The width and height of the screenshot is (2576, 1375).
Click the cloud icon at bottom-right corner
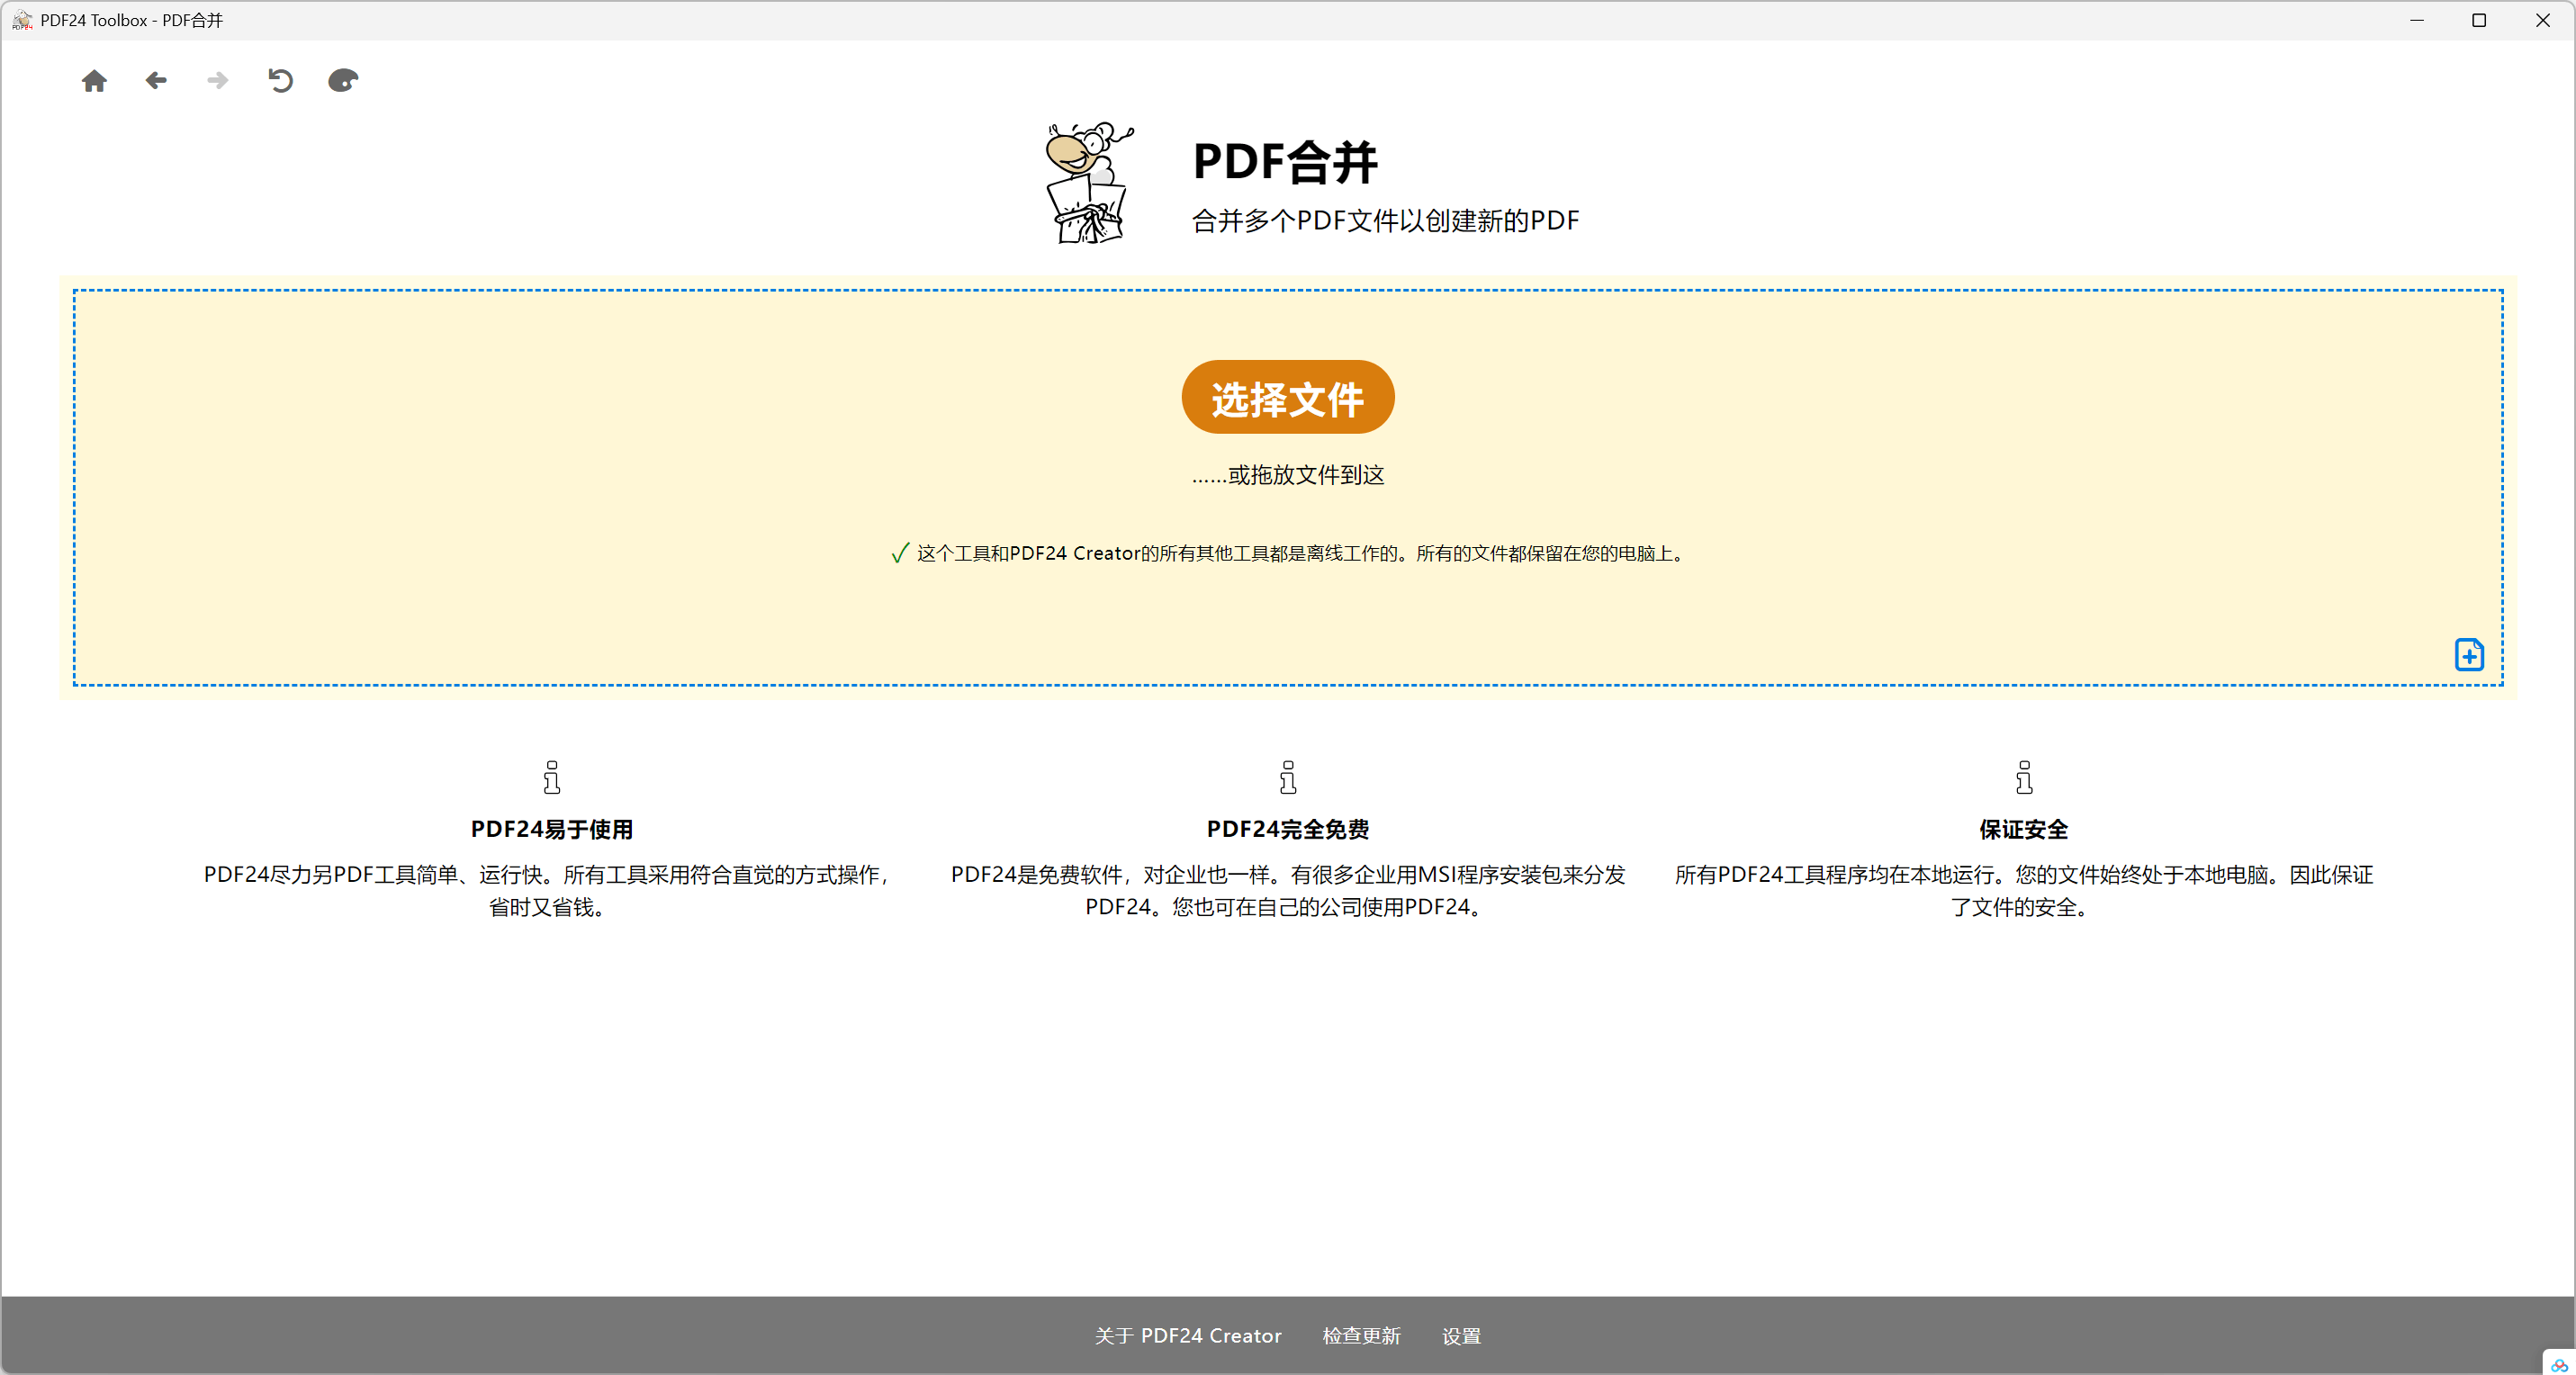pyautogui.click(x=2559, y=1364)
